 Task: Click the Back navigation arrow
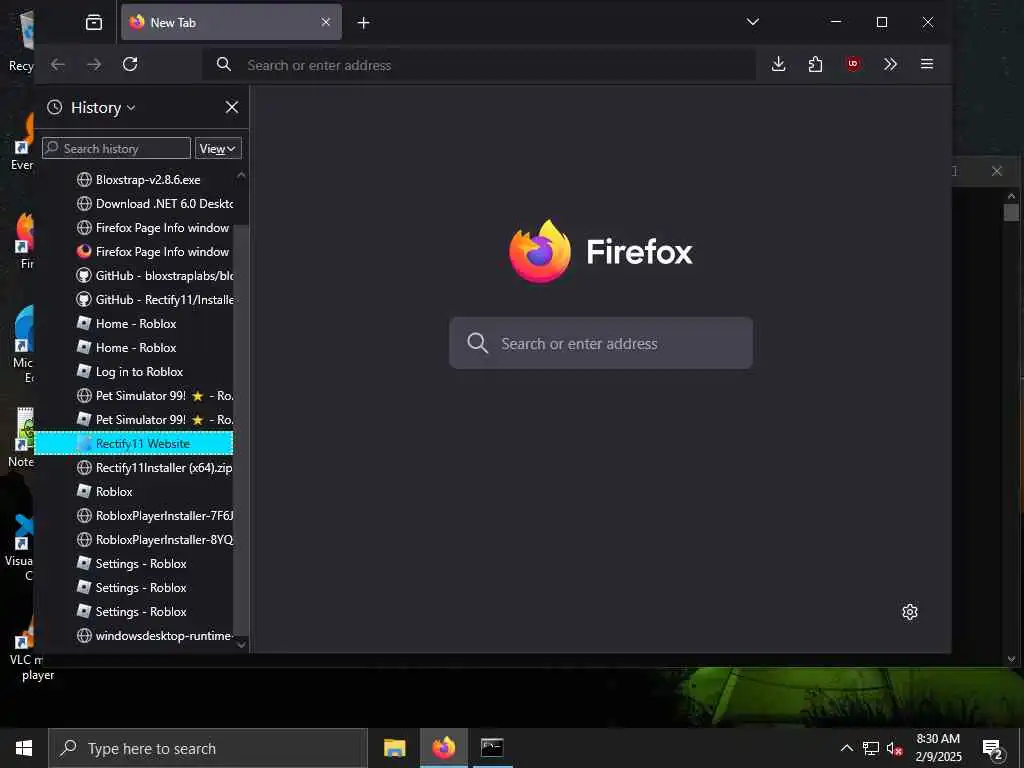coord(58,64)
